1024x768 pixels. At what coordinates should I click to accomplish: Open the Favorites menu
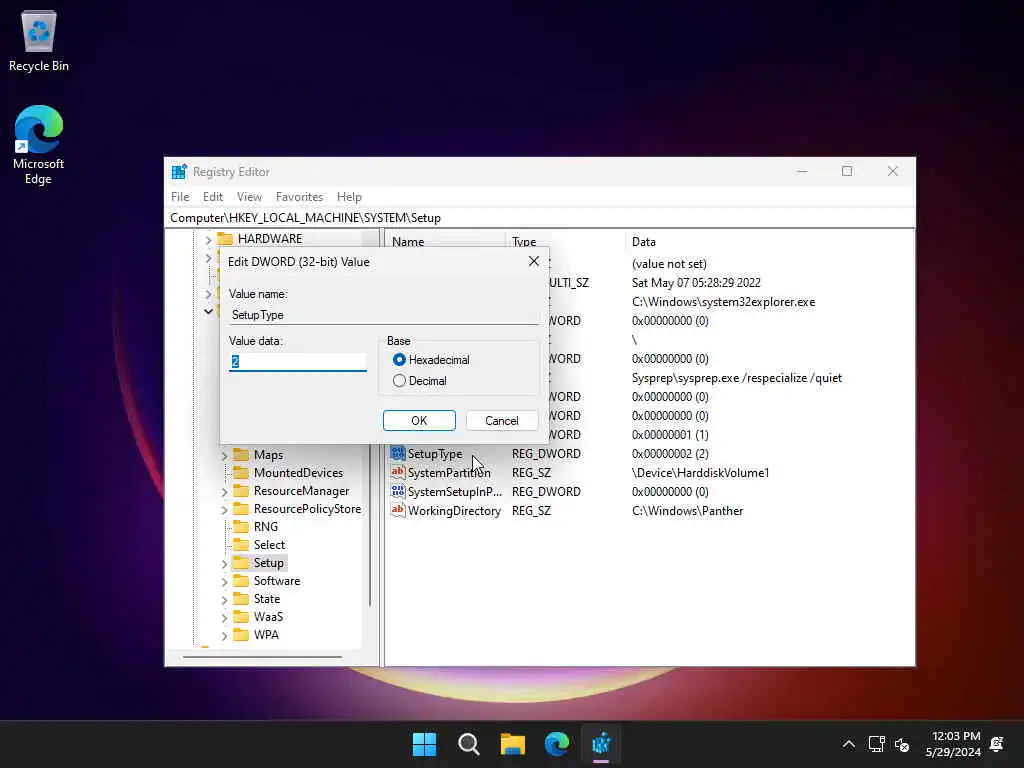pos(299,197)
